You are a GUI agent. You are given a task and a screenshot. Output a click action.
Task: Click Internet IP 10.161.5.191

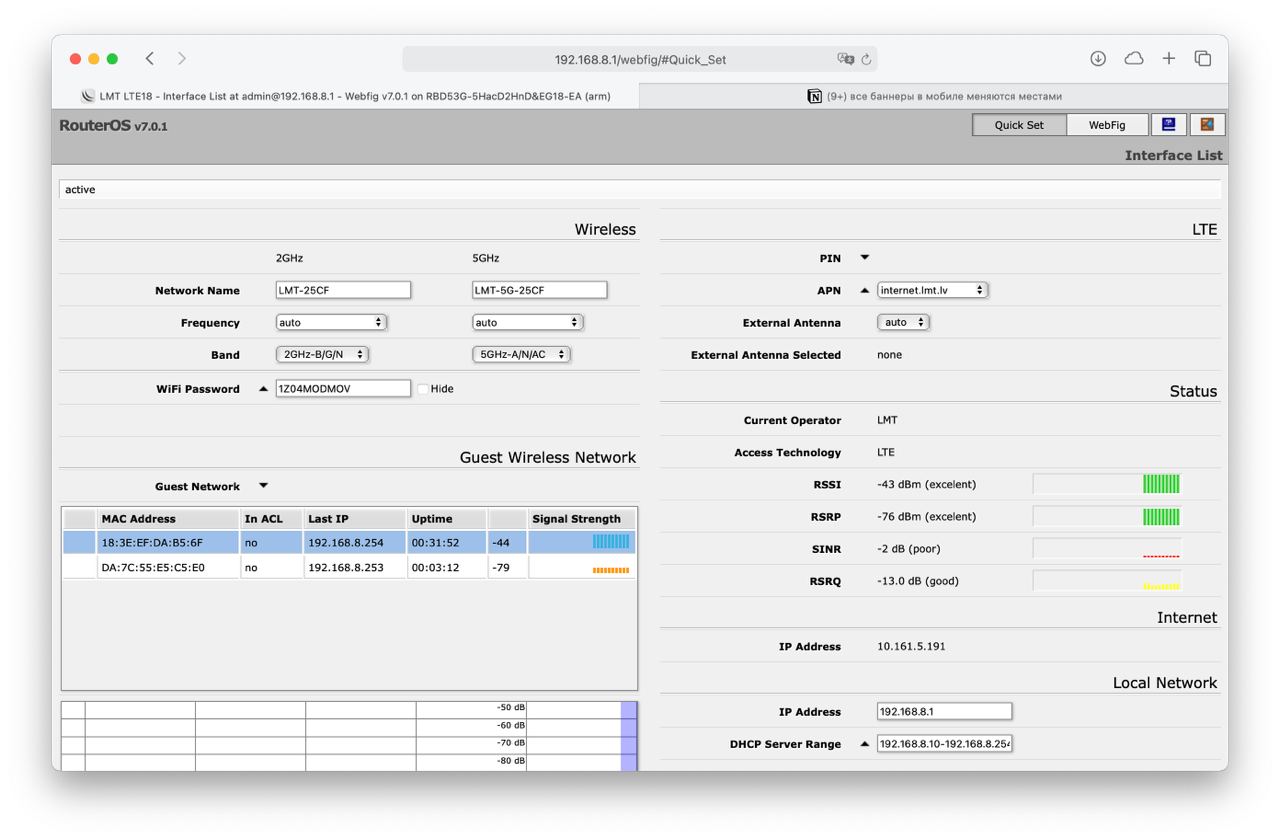coord(911,646)
